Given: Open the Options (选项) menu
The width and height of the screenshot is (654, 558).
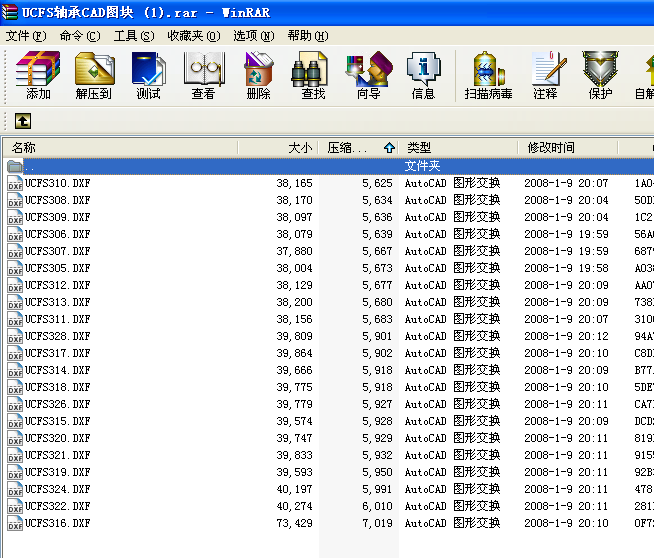Looking at the screenshot, I should click(254, 36).
